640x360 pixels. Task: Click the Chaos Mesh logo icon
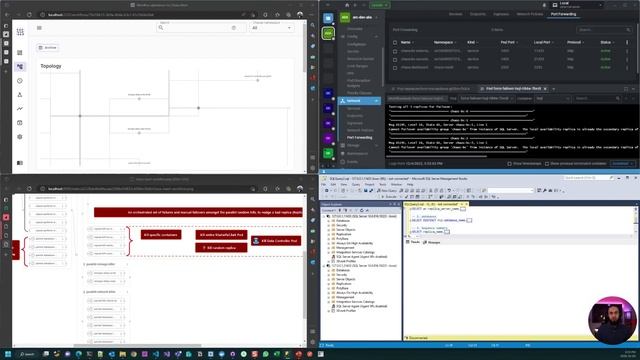pos(20,32)
